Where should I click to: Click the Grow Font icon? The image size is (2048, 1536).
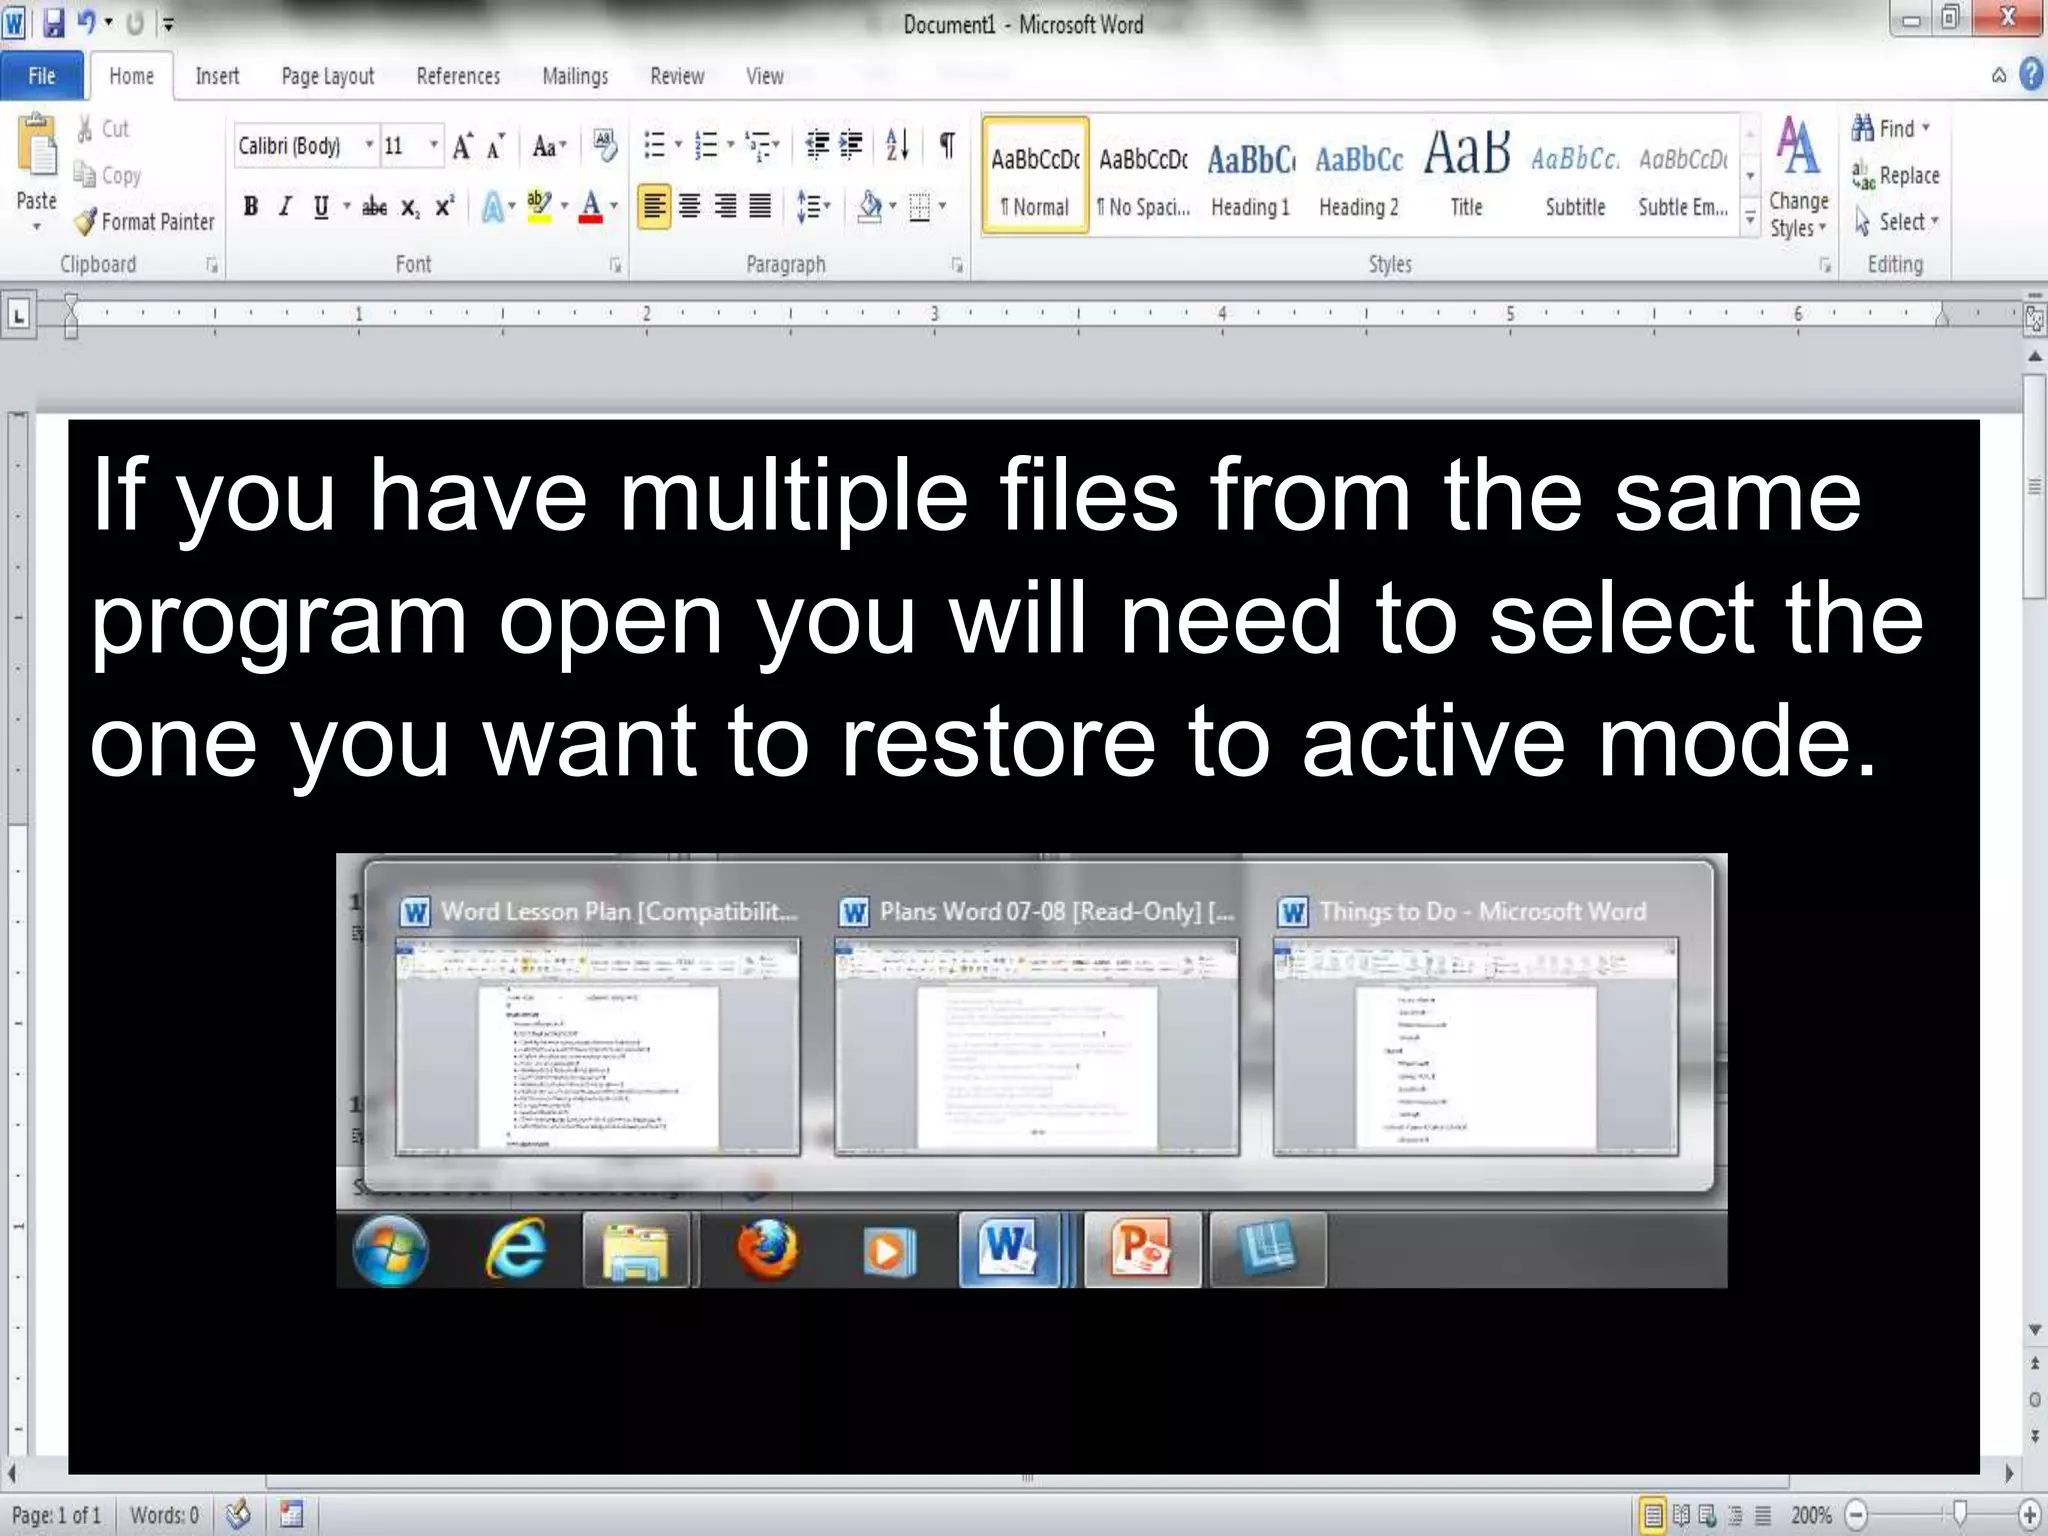tap(462, 146)
